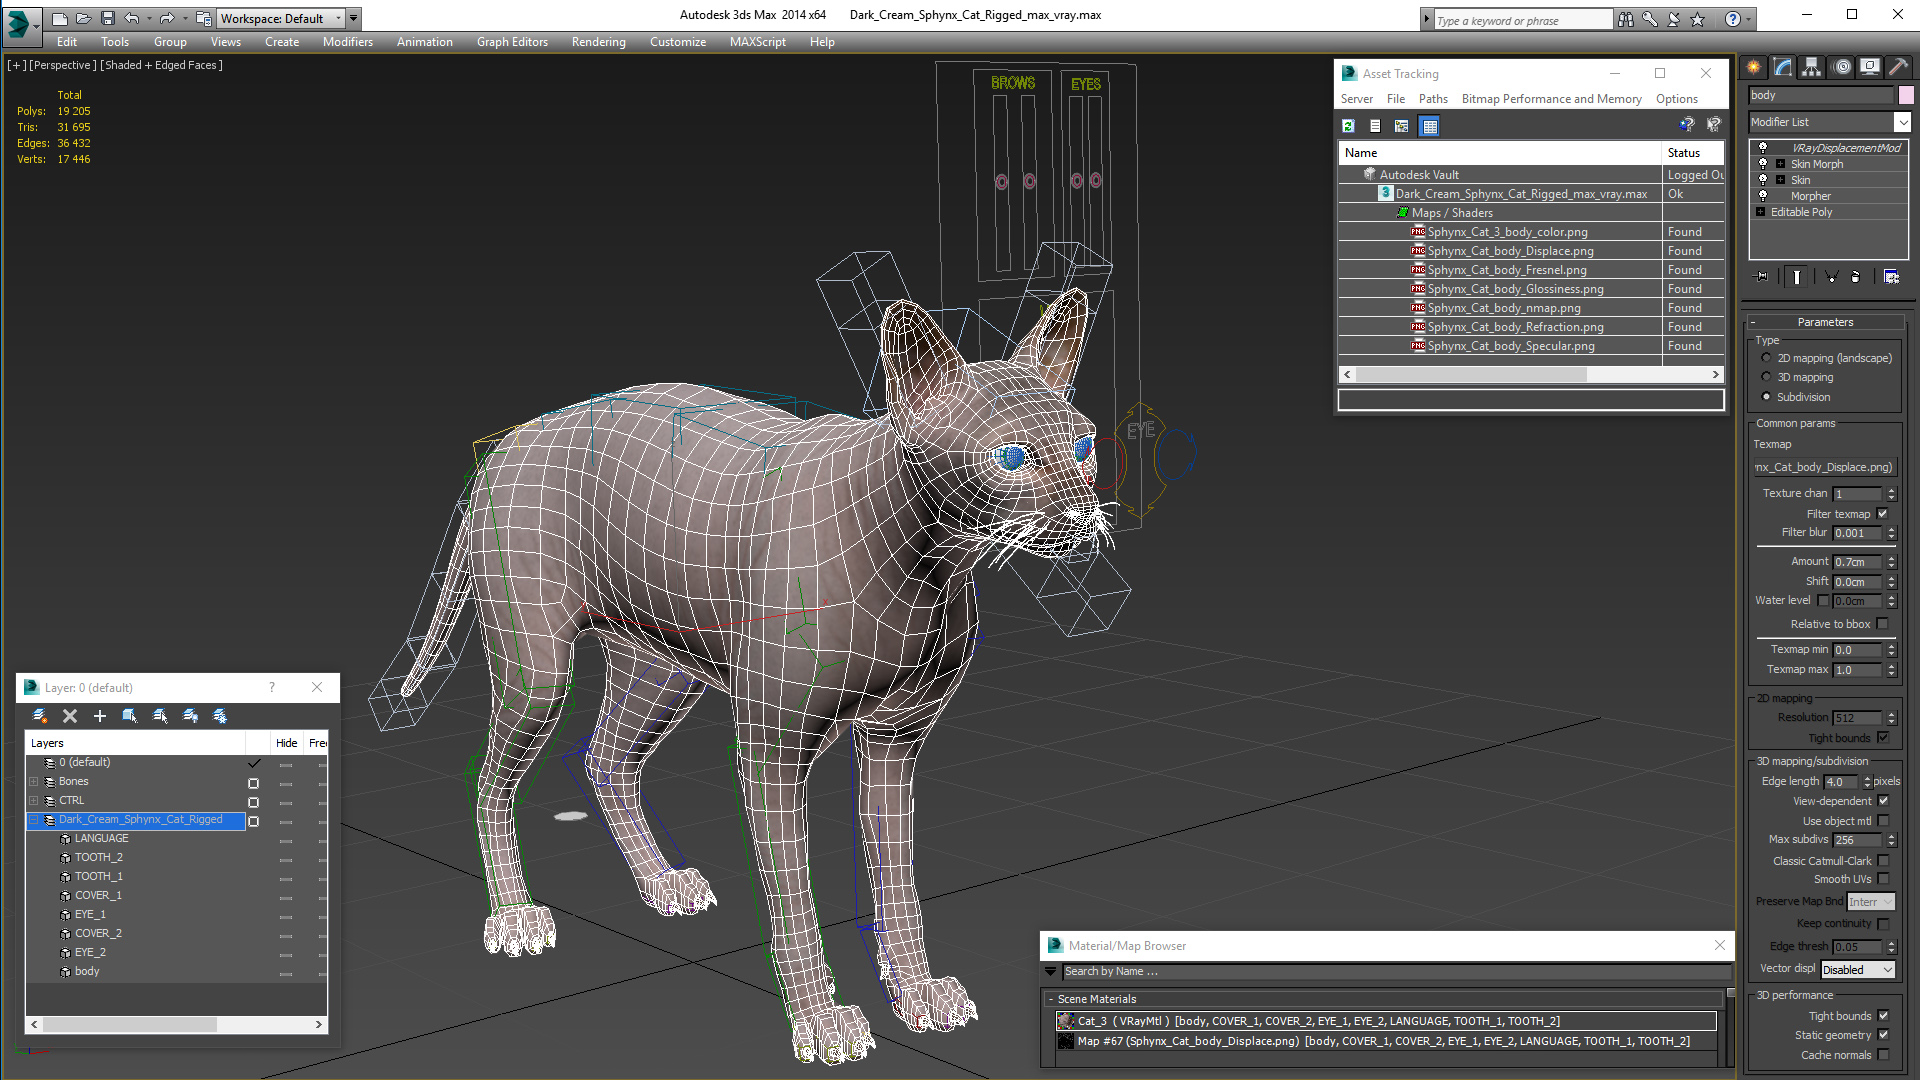Click the Status column header
The width and height of the screenshot is (1920, 1080).
(x=1693, y=153)
